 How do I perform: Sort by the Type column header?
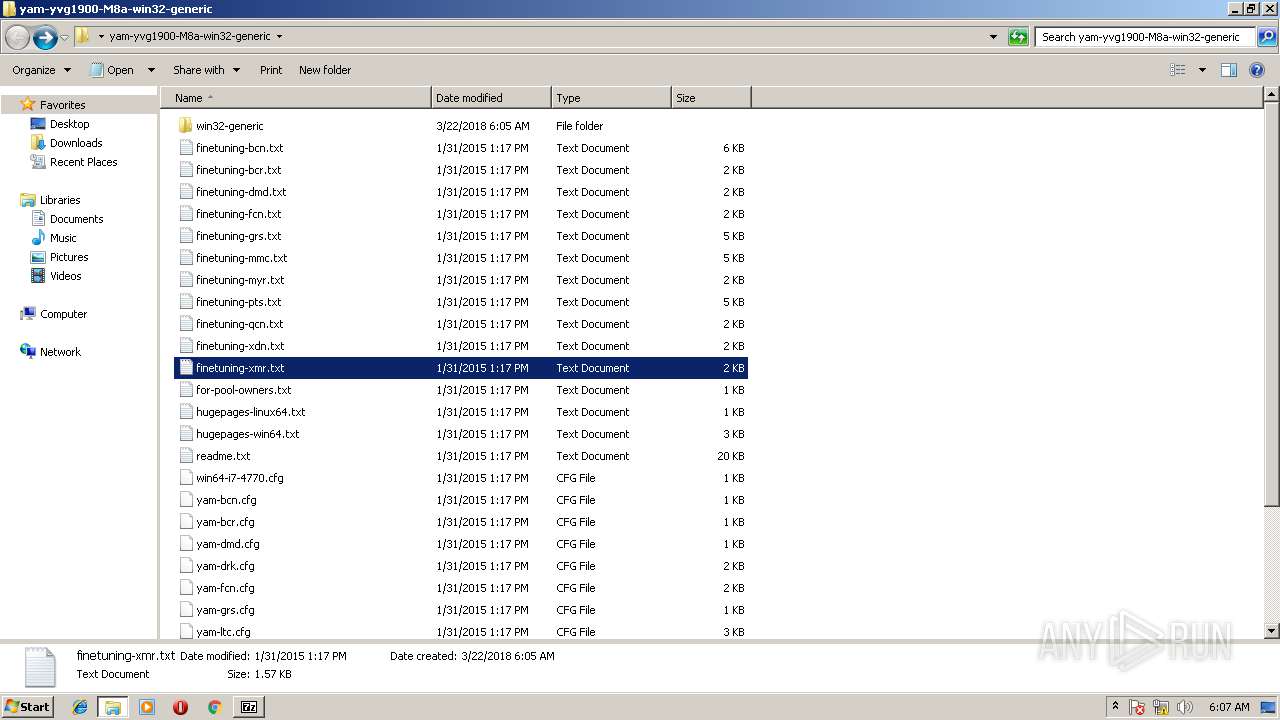[611, 98]
